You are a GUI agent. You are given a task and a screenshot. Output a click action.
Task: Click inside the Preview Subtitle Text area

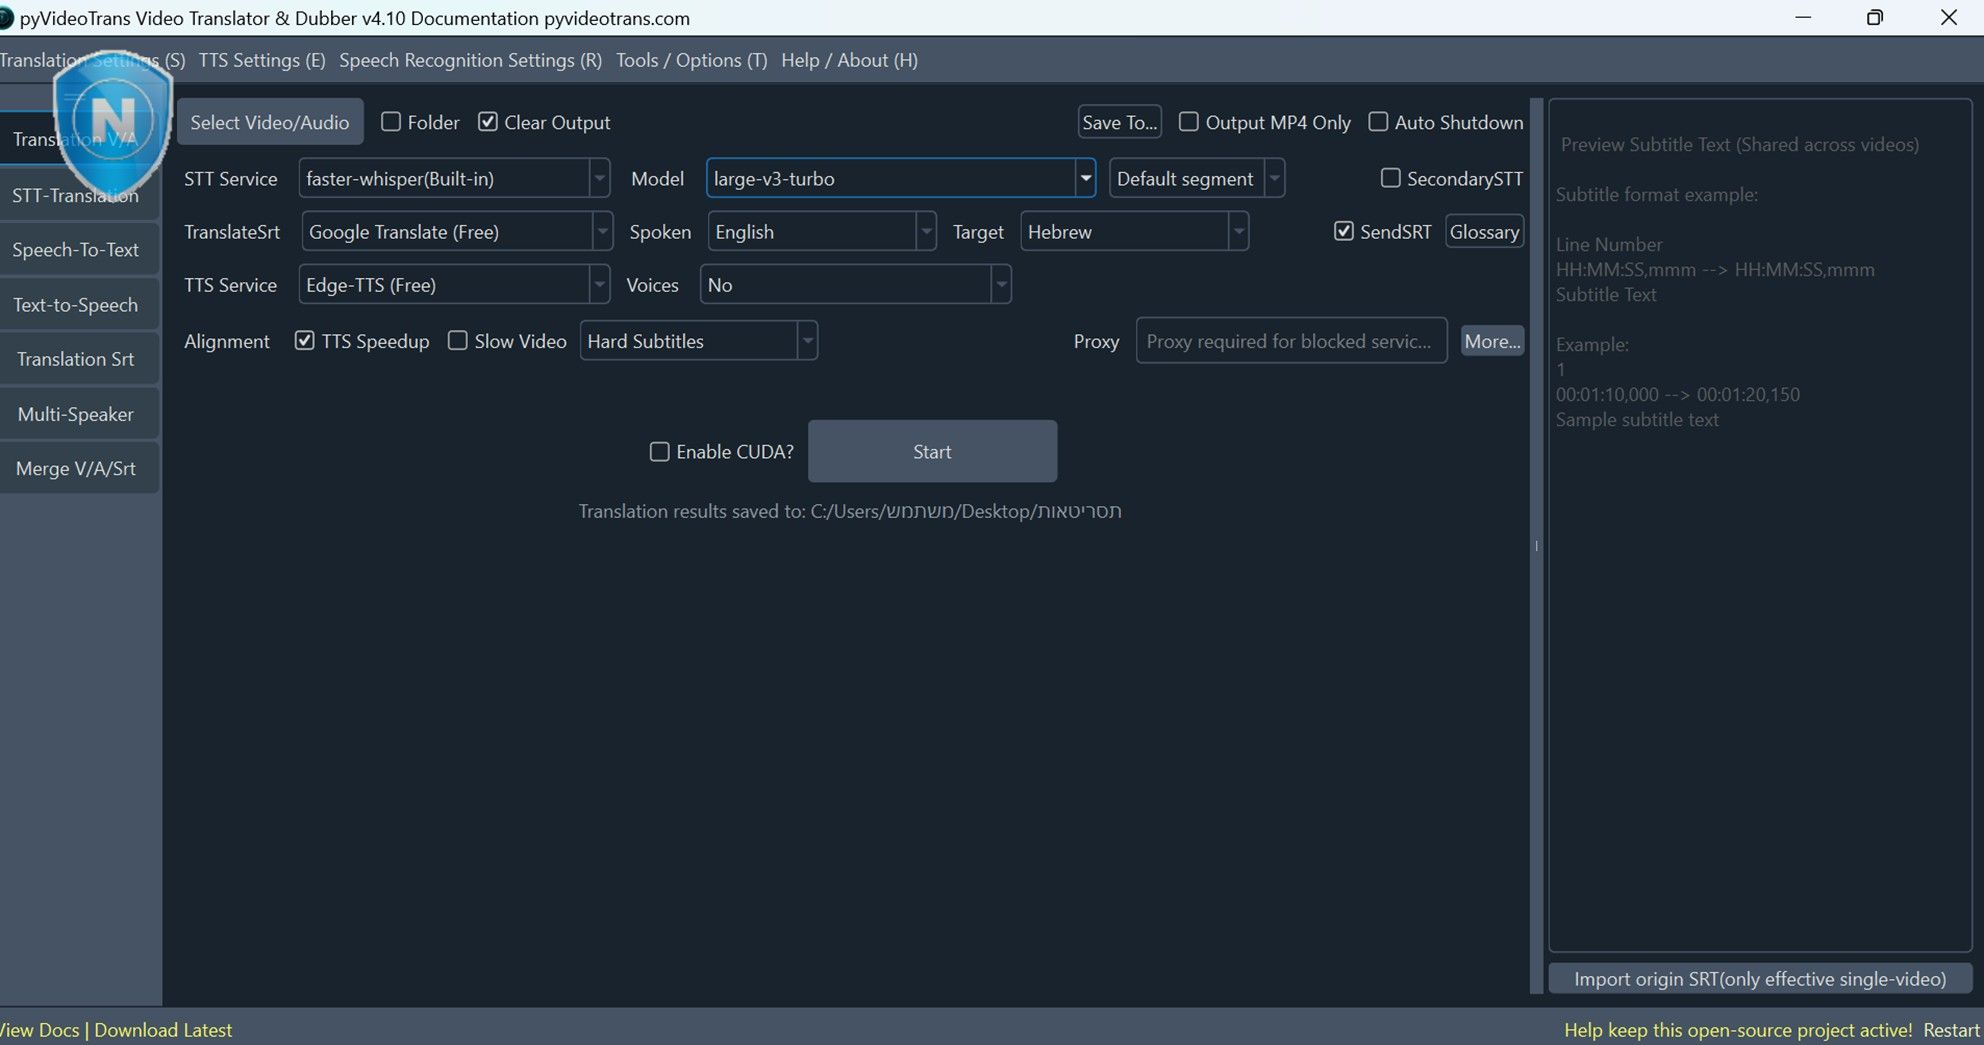(x=1760, y=525)
